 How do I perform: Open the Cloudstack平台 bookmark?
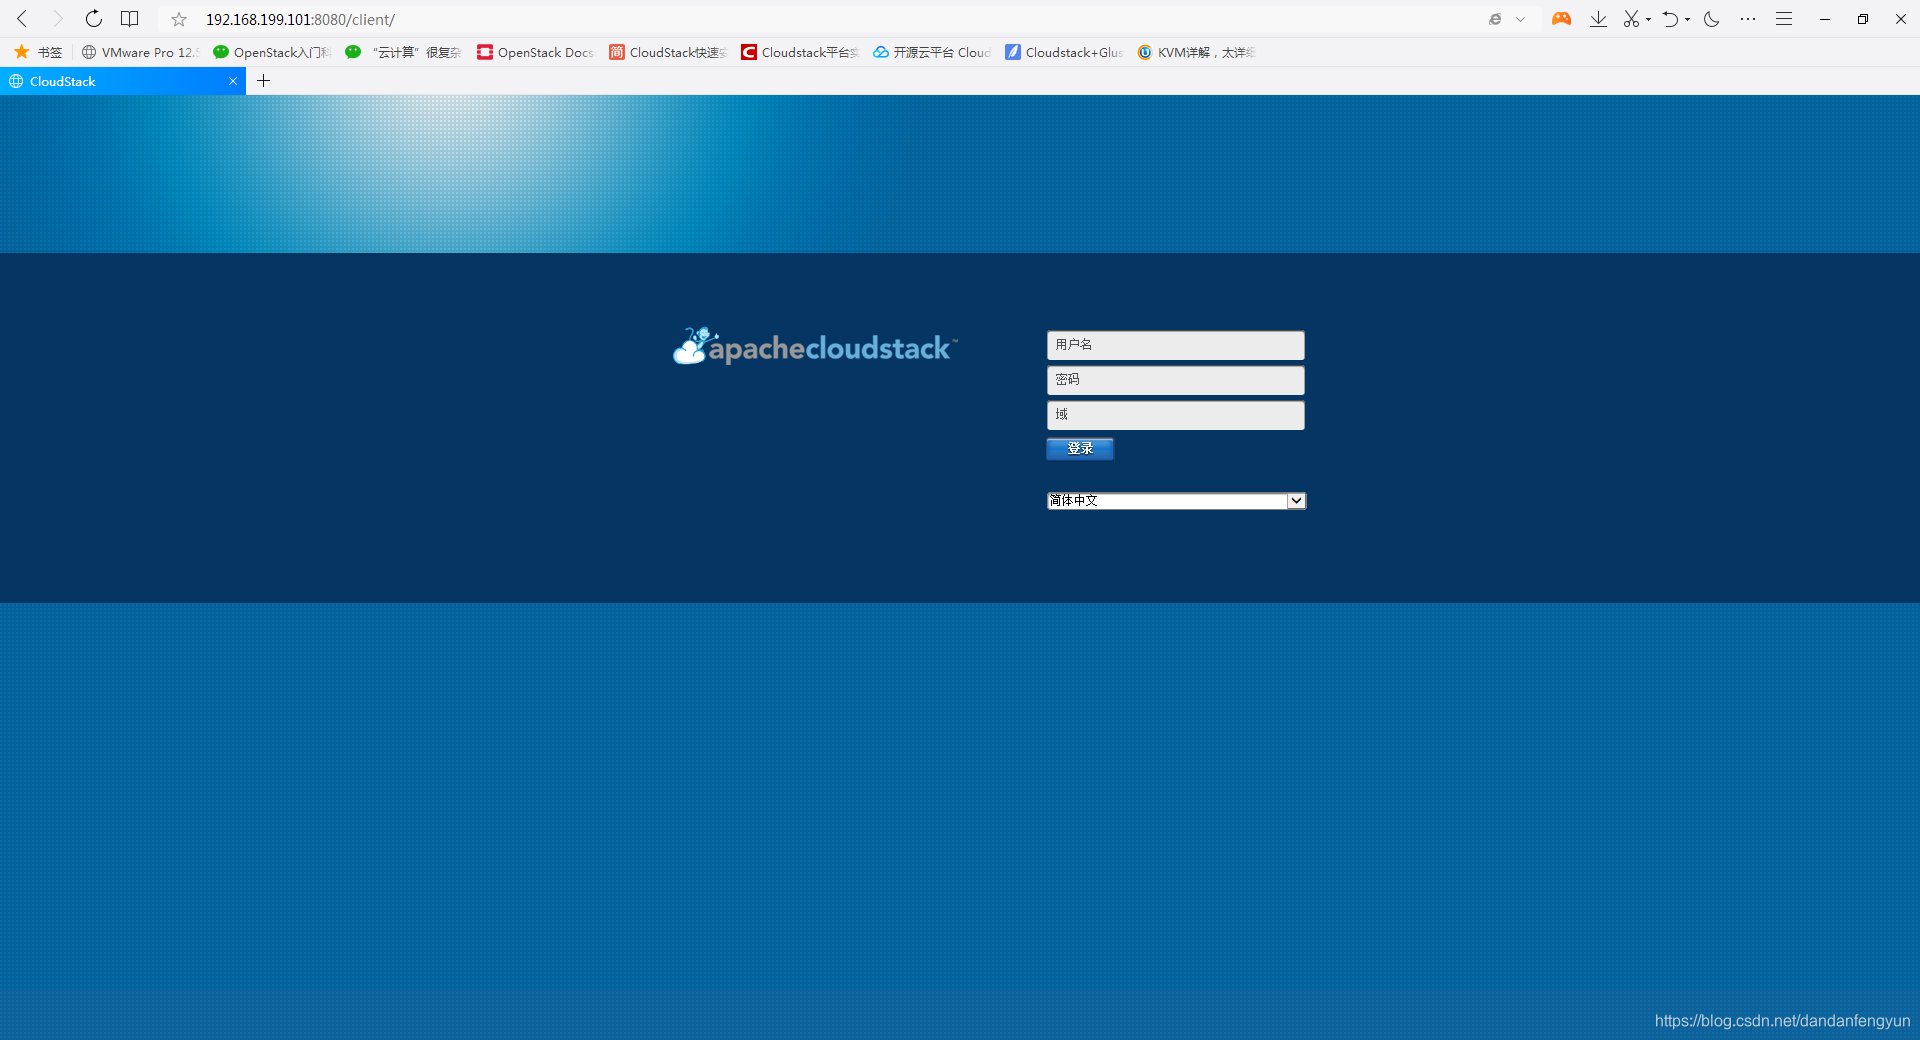point(799,52)
